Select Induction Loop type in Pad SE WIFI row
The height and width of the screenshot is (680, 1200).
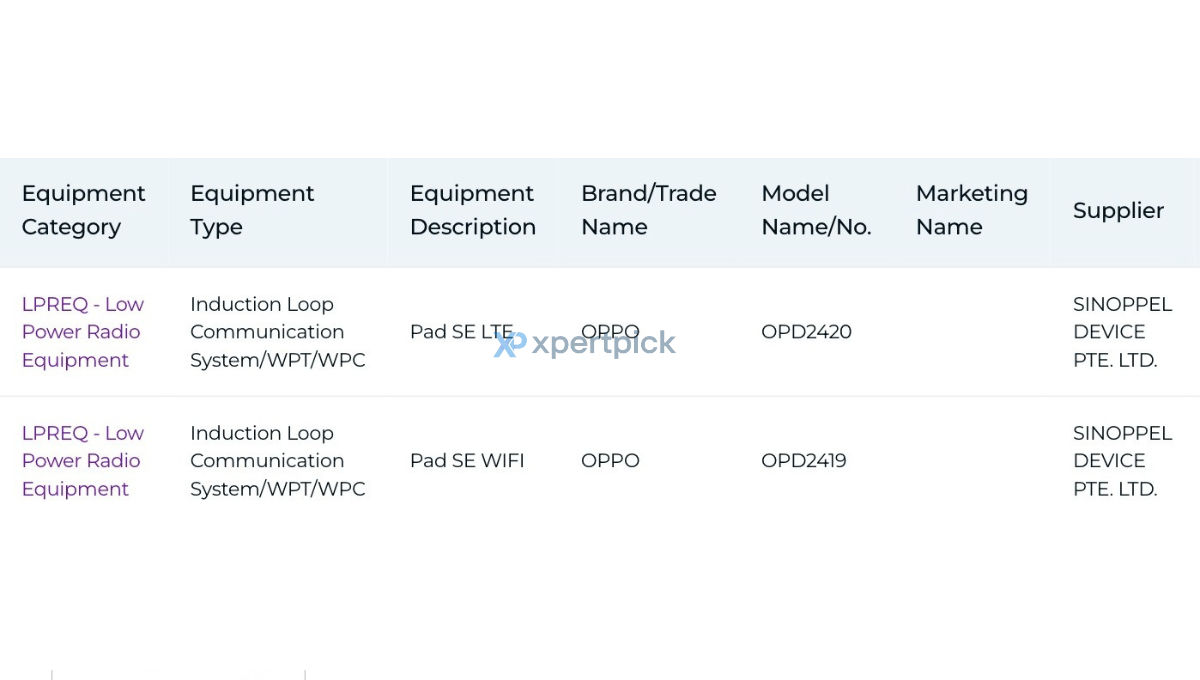[x=278, y=461]
